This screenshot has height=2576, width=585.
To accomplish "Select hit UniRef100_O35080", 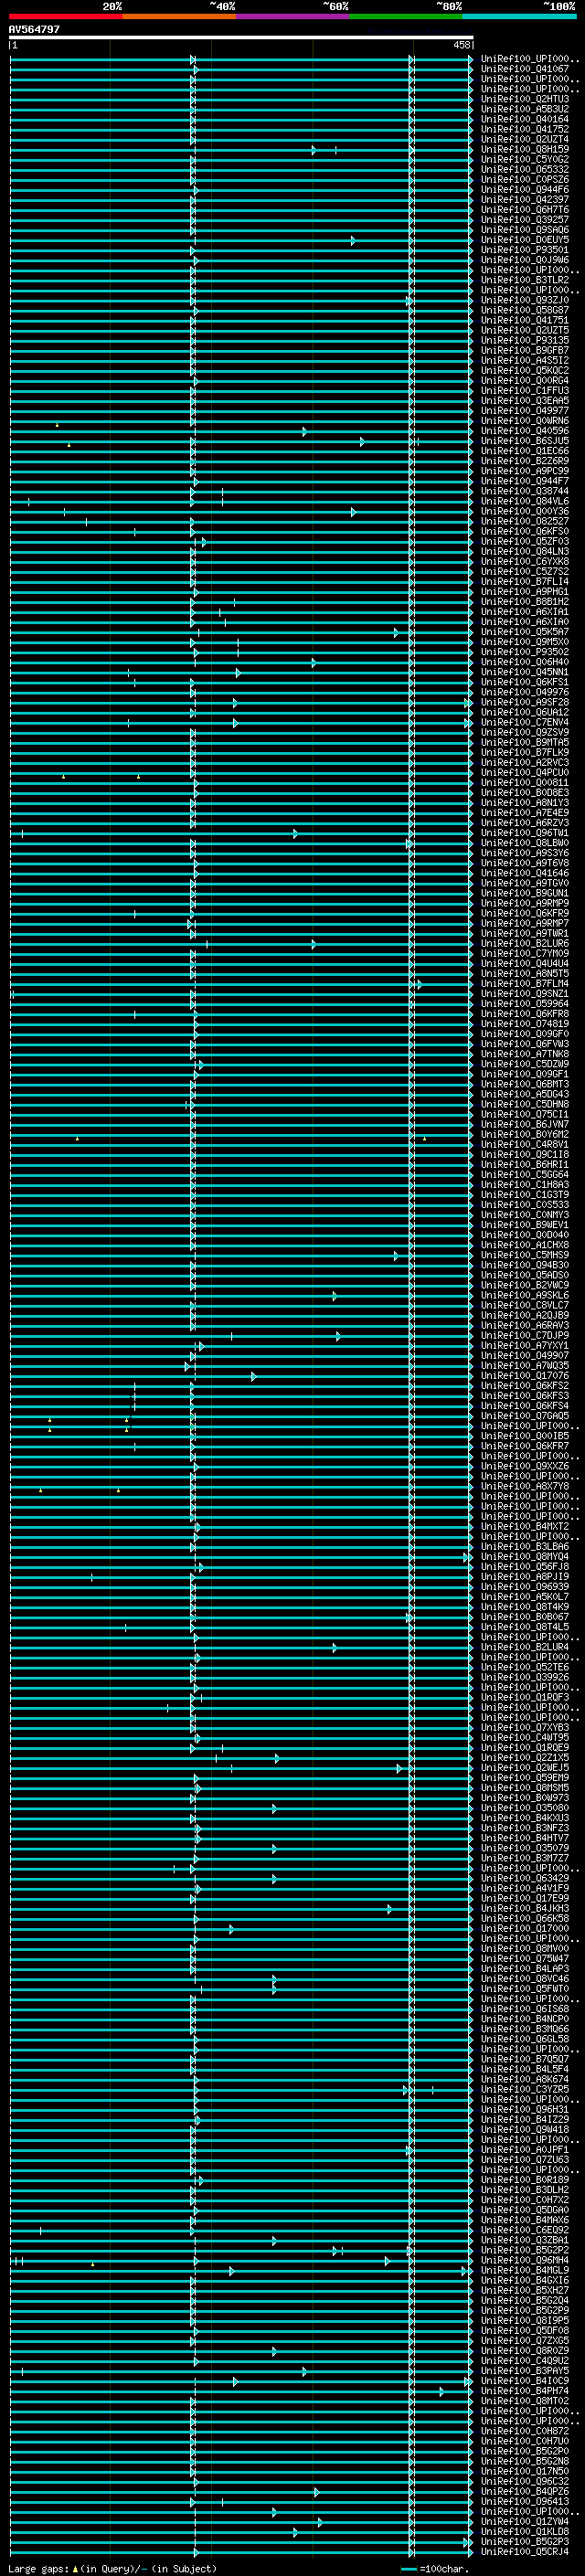I will (525, 1807).
